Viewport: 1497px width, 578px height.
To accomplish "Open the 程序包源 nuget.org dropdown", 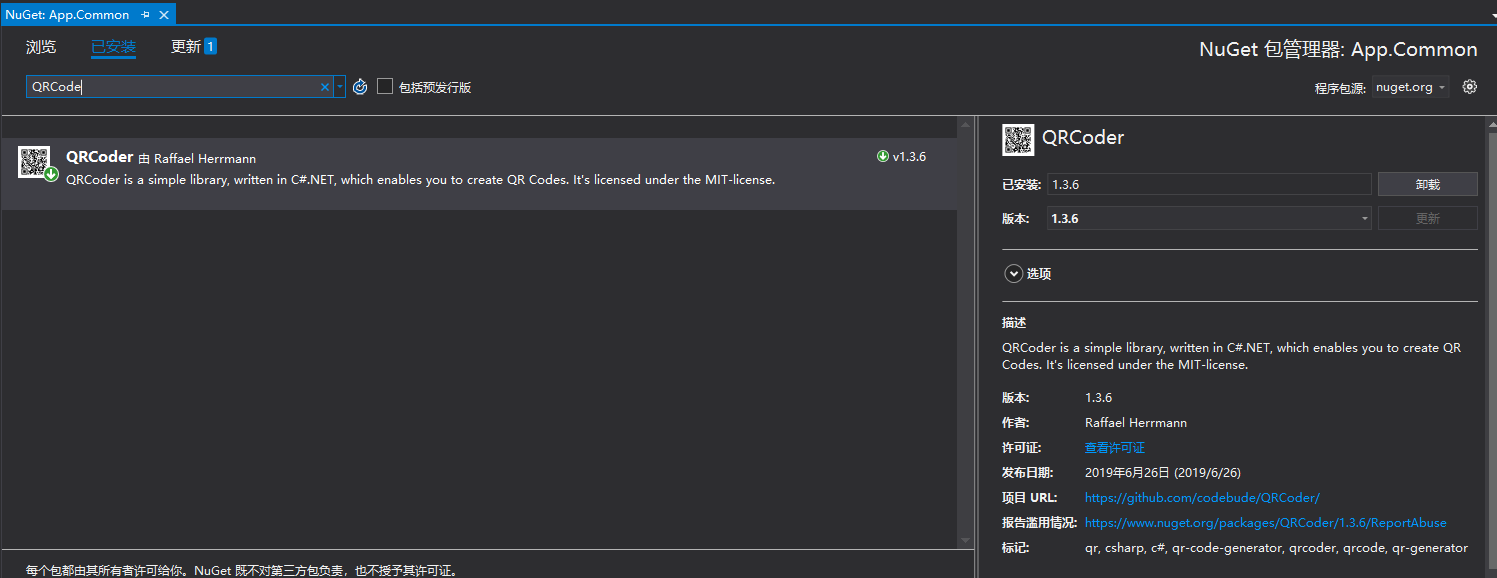I will tap(1411, 87).
